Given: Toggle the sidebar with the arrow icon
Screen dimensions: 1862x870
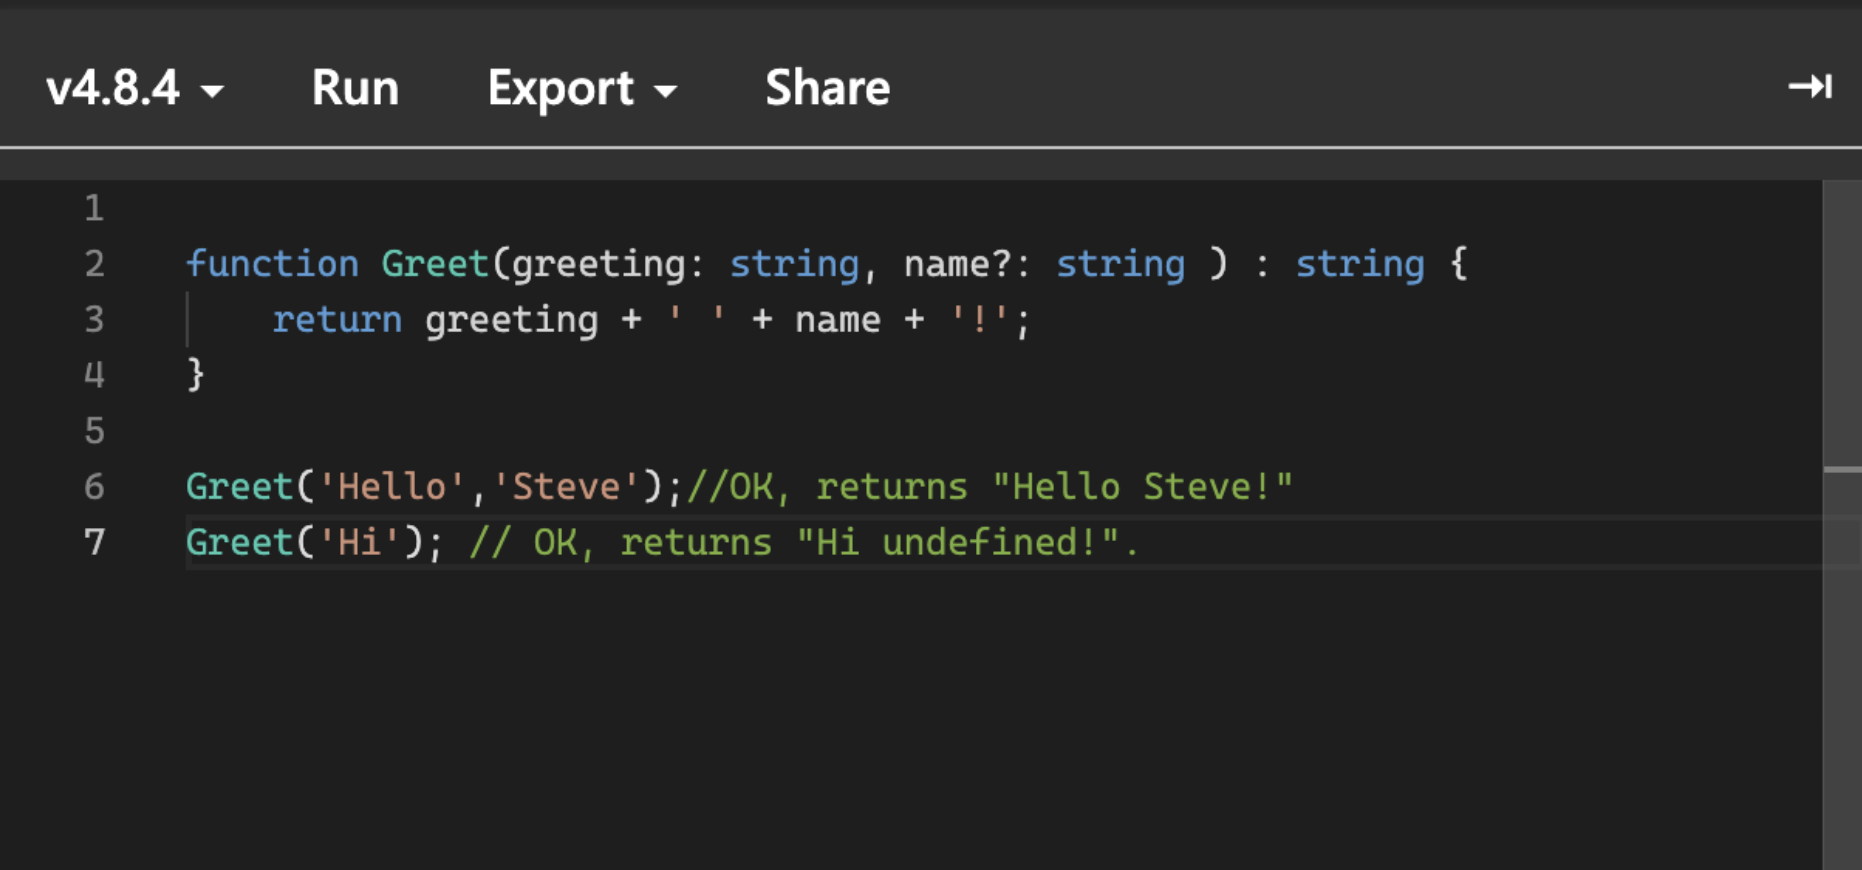Looking at the screenshot, I should (1809, 87).
